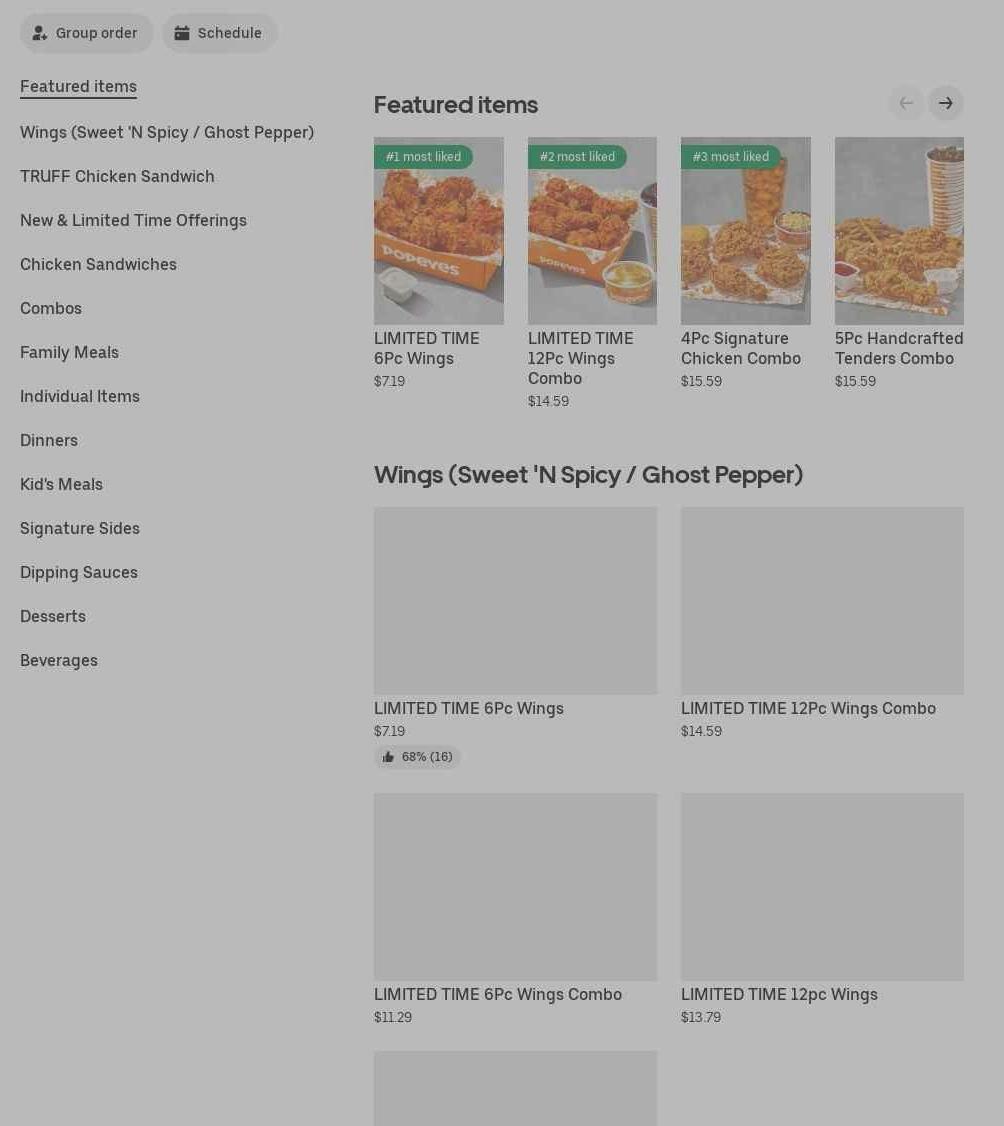Open the Featured items menu section
1004x1126 pixels.
[x=78, y=86]
